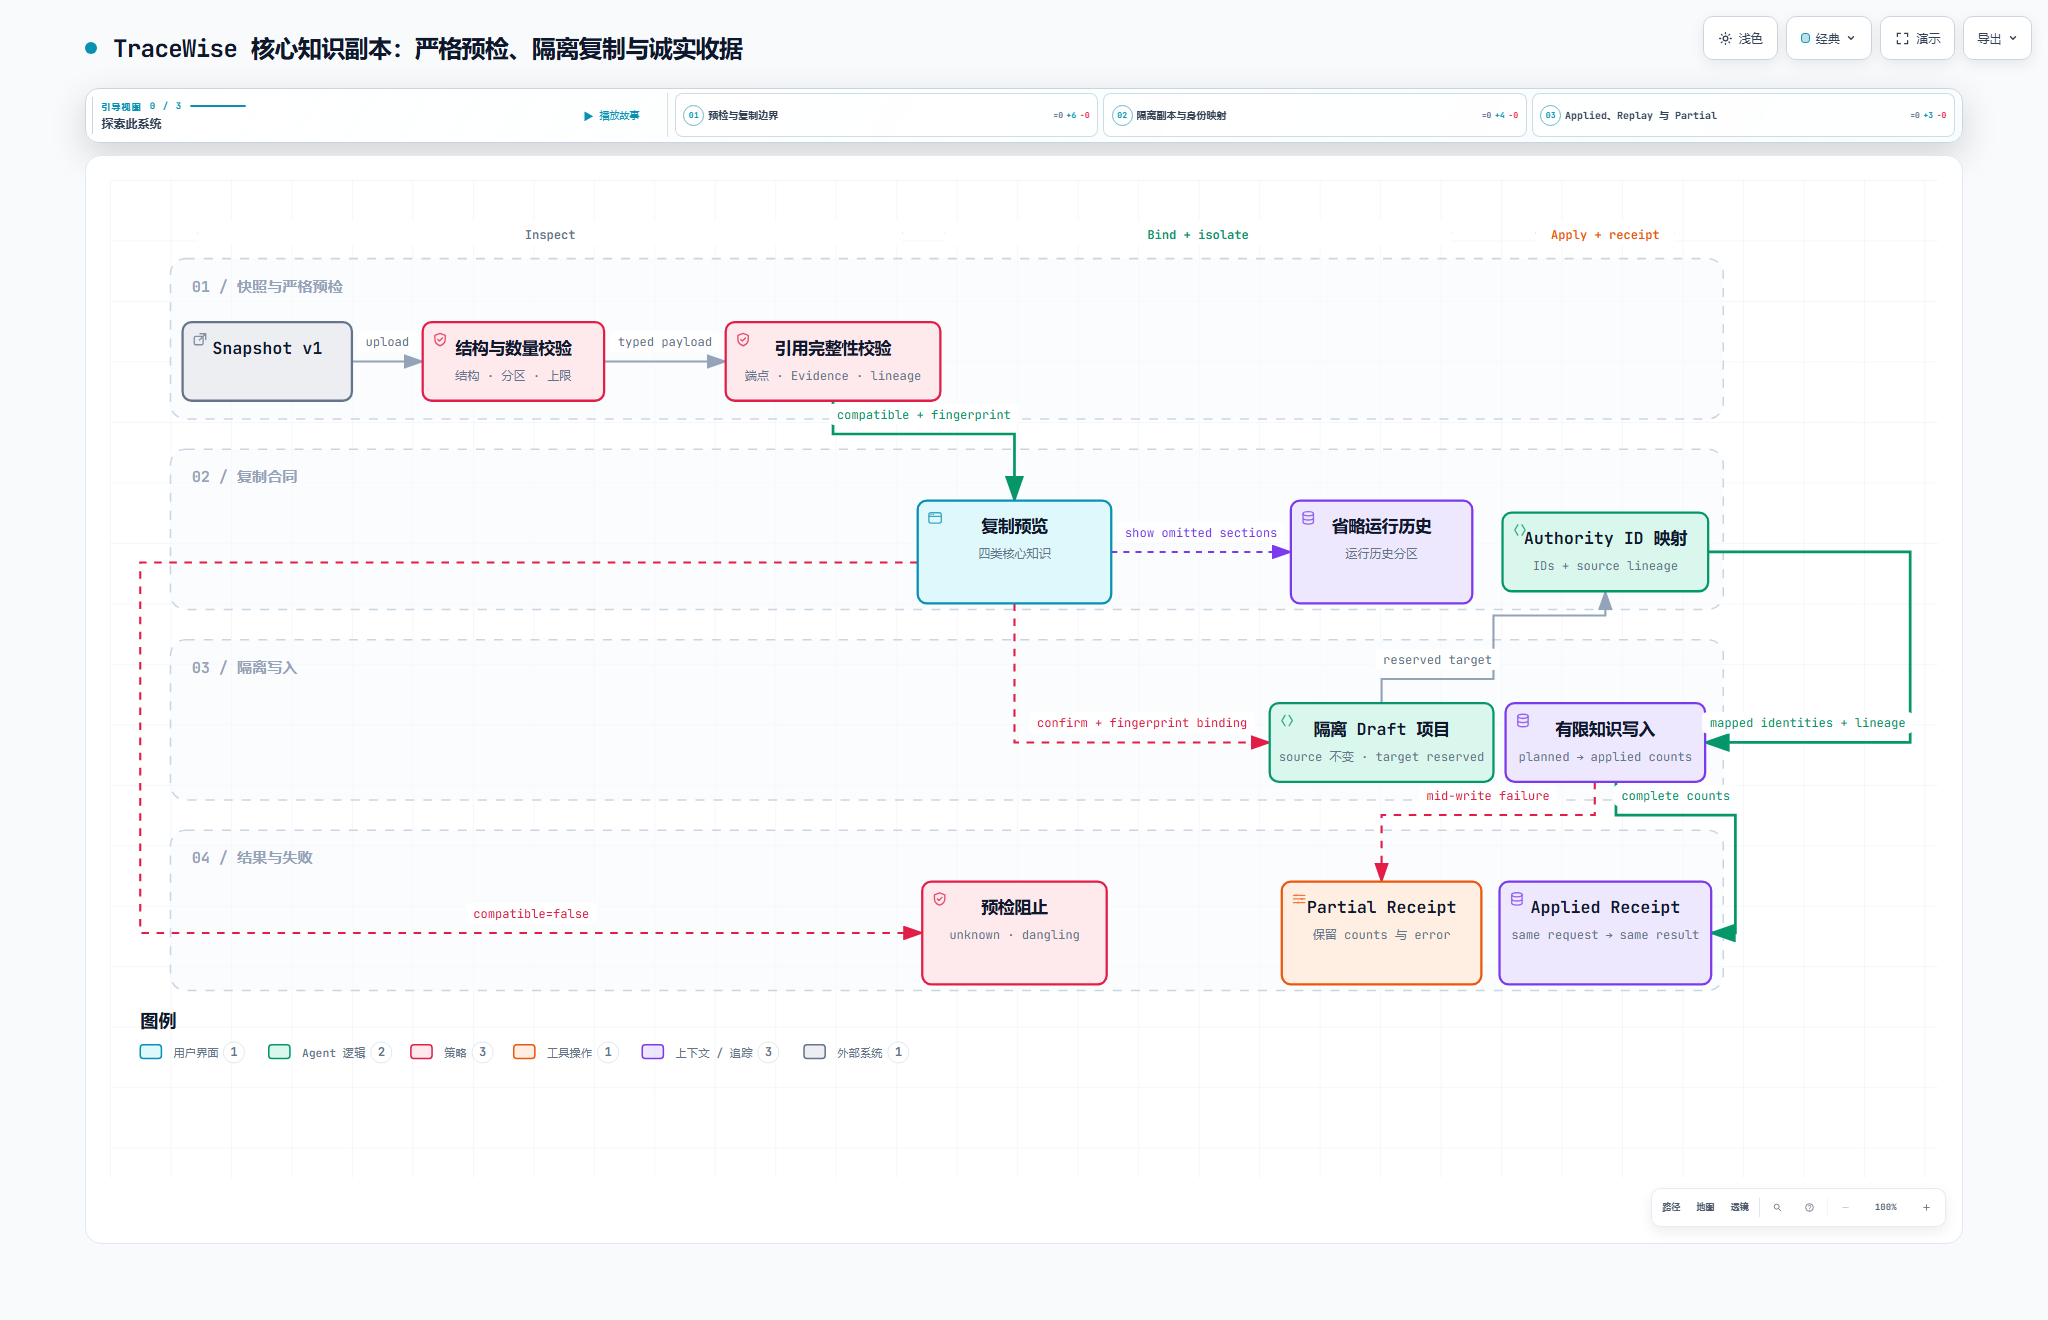The width and height of the screenshot is (2048, 1320).
Task: Click the 'show omitted sections' edge label
Action: click(1201, 533)
